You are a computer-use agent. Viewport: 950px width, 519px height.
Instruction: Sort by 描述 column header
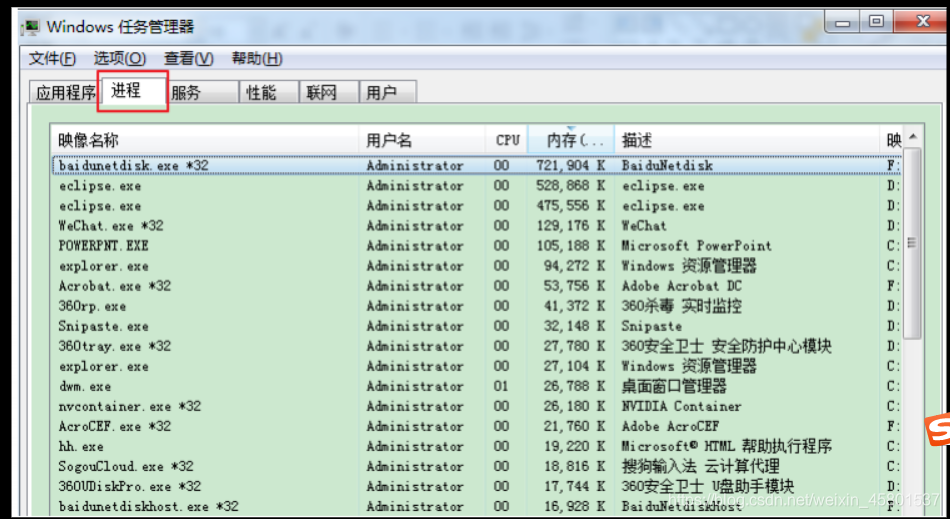(x=747, y=140)
